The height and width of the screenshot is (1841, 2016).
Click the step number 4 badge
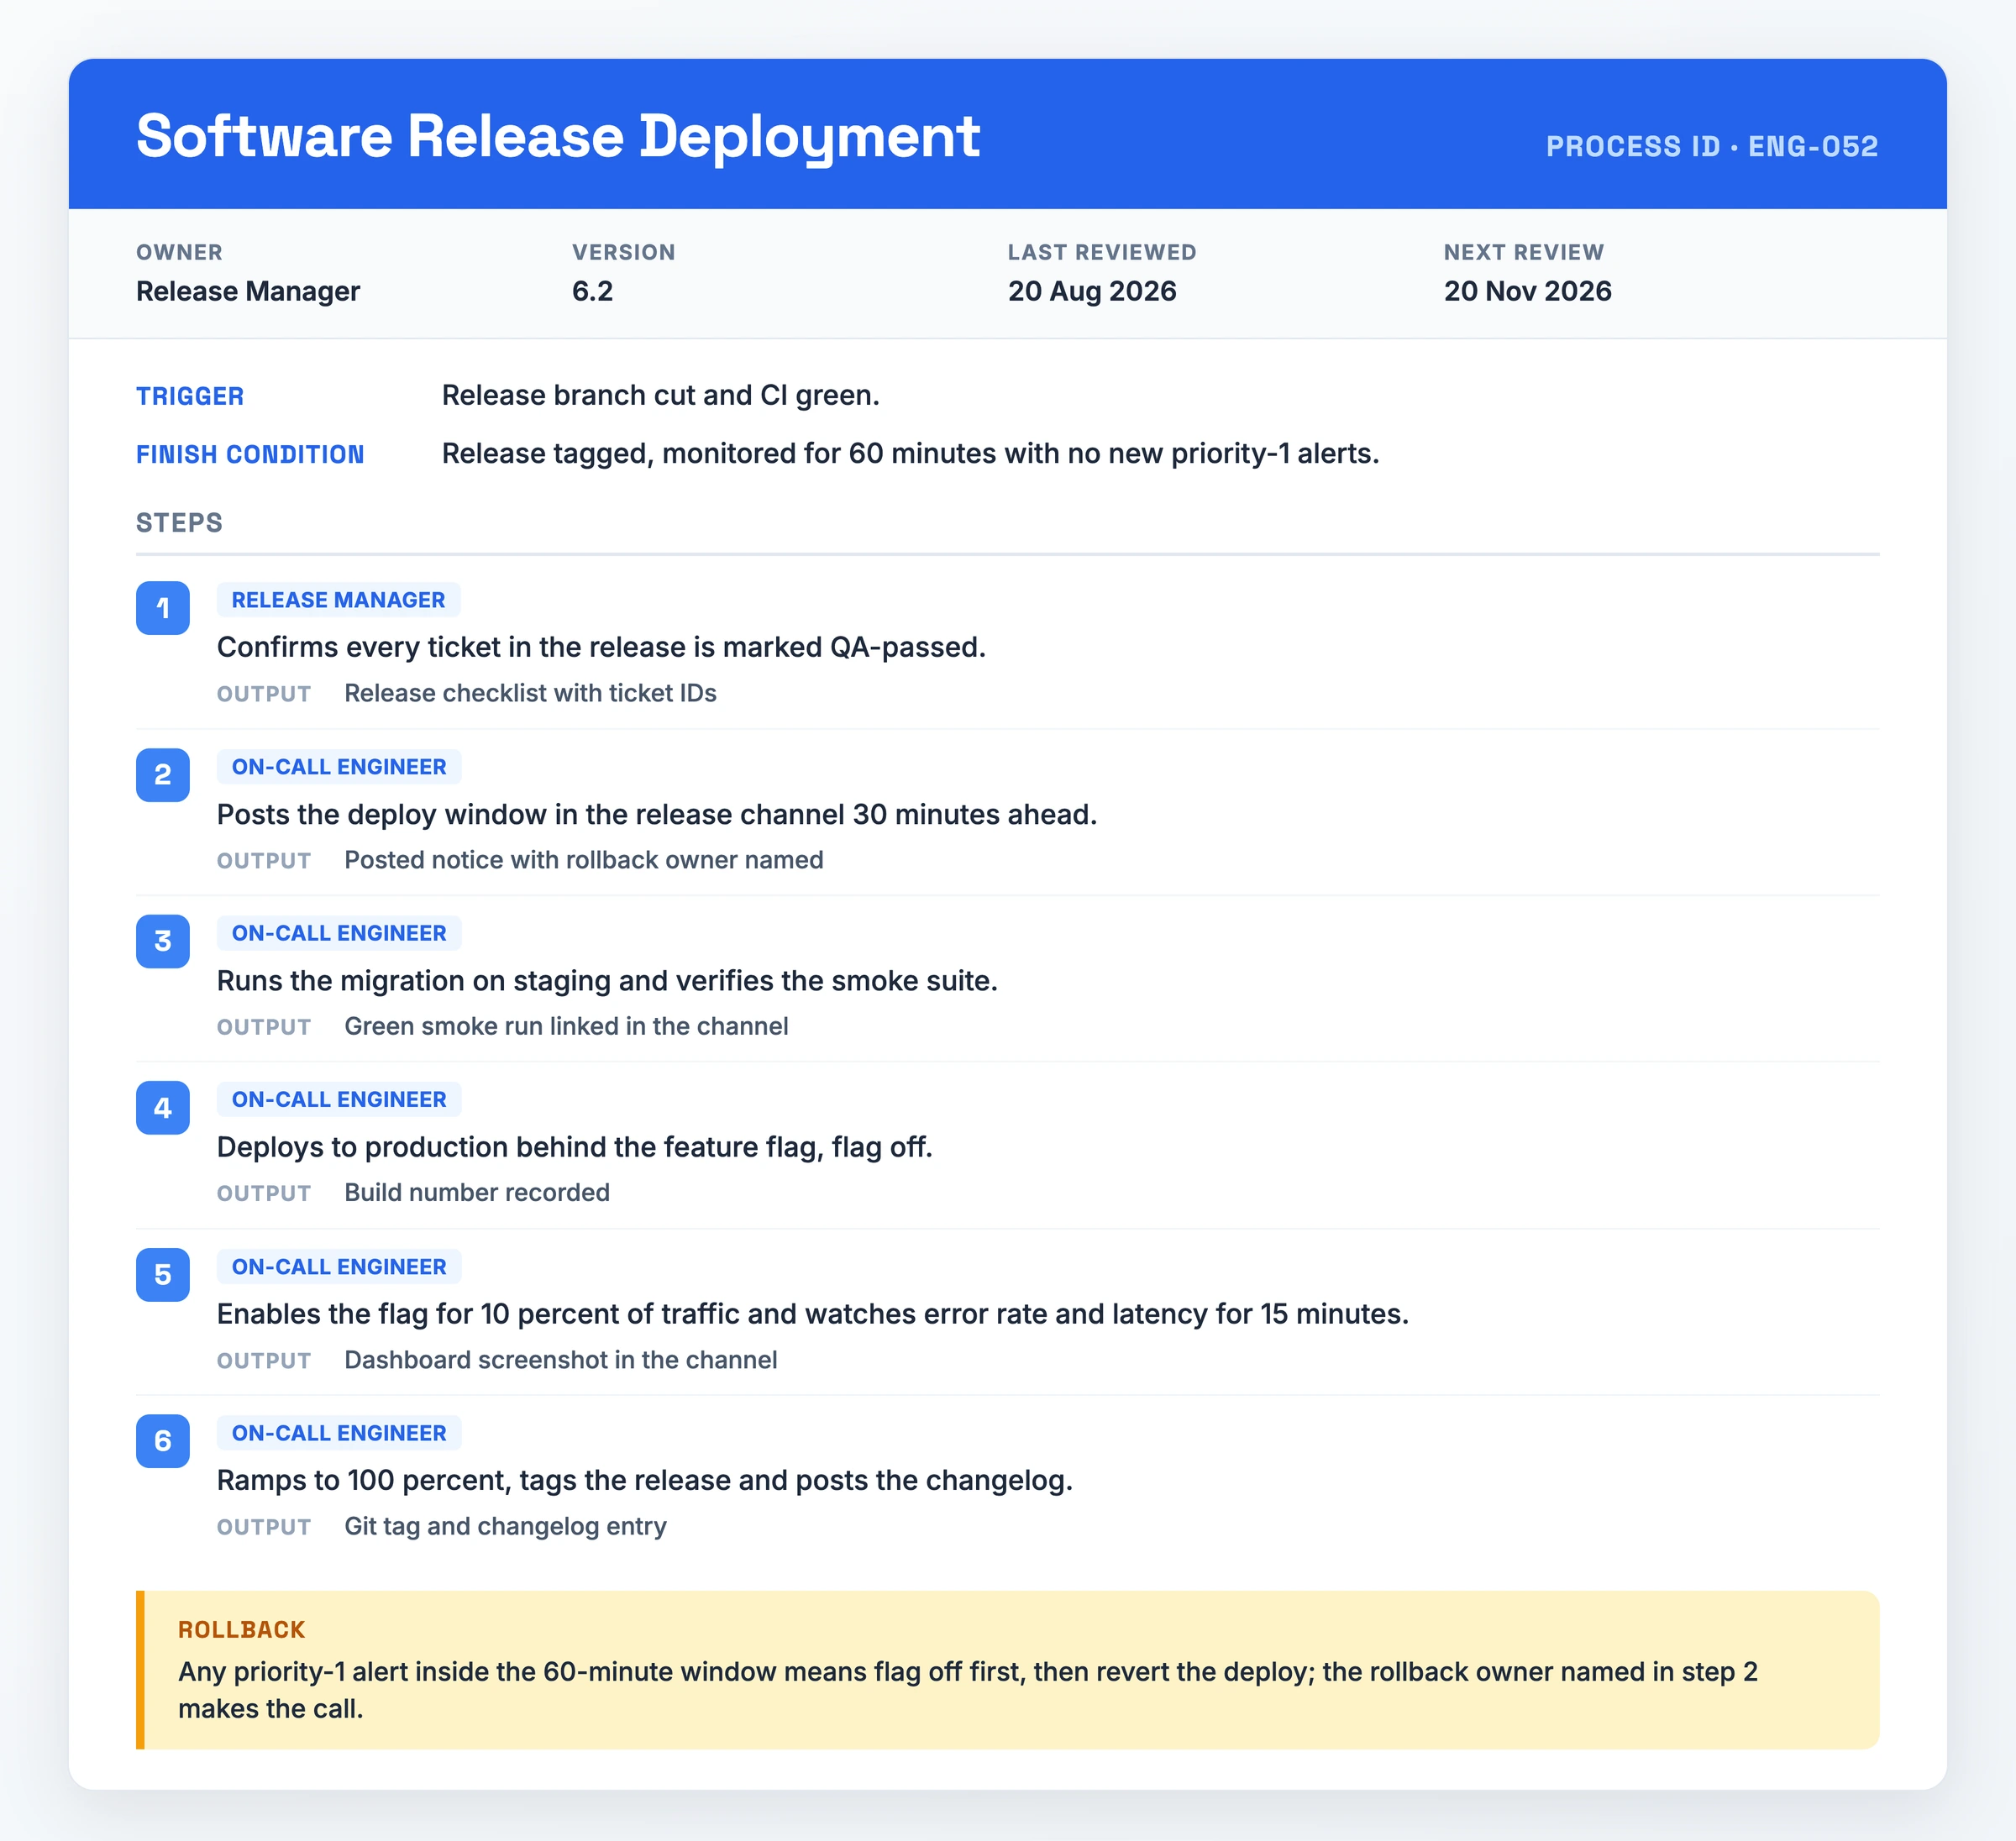pyautogui.click(x=163, y=1108)
